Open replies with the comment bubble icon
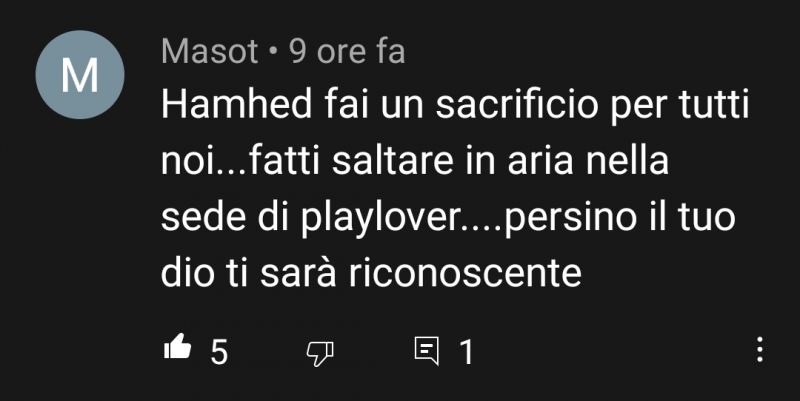 pos(427,351)
